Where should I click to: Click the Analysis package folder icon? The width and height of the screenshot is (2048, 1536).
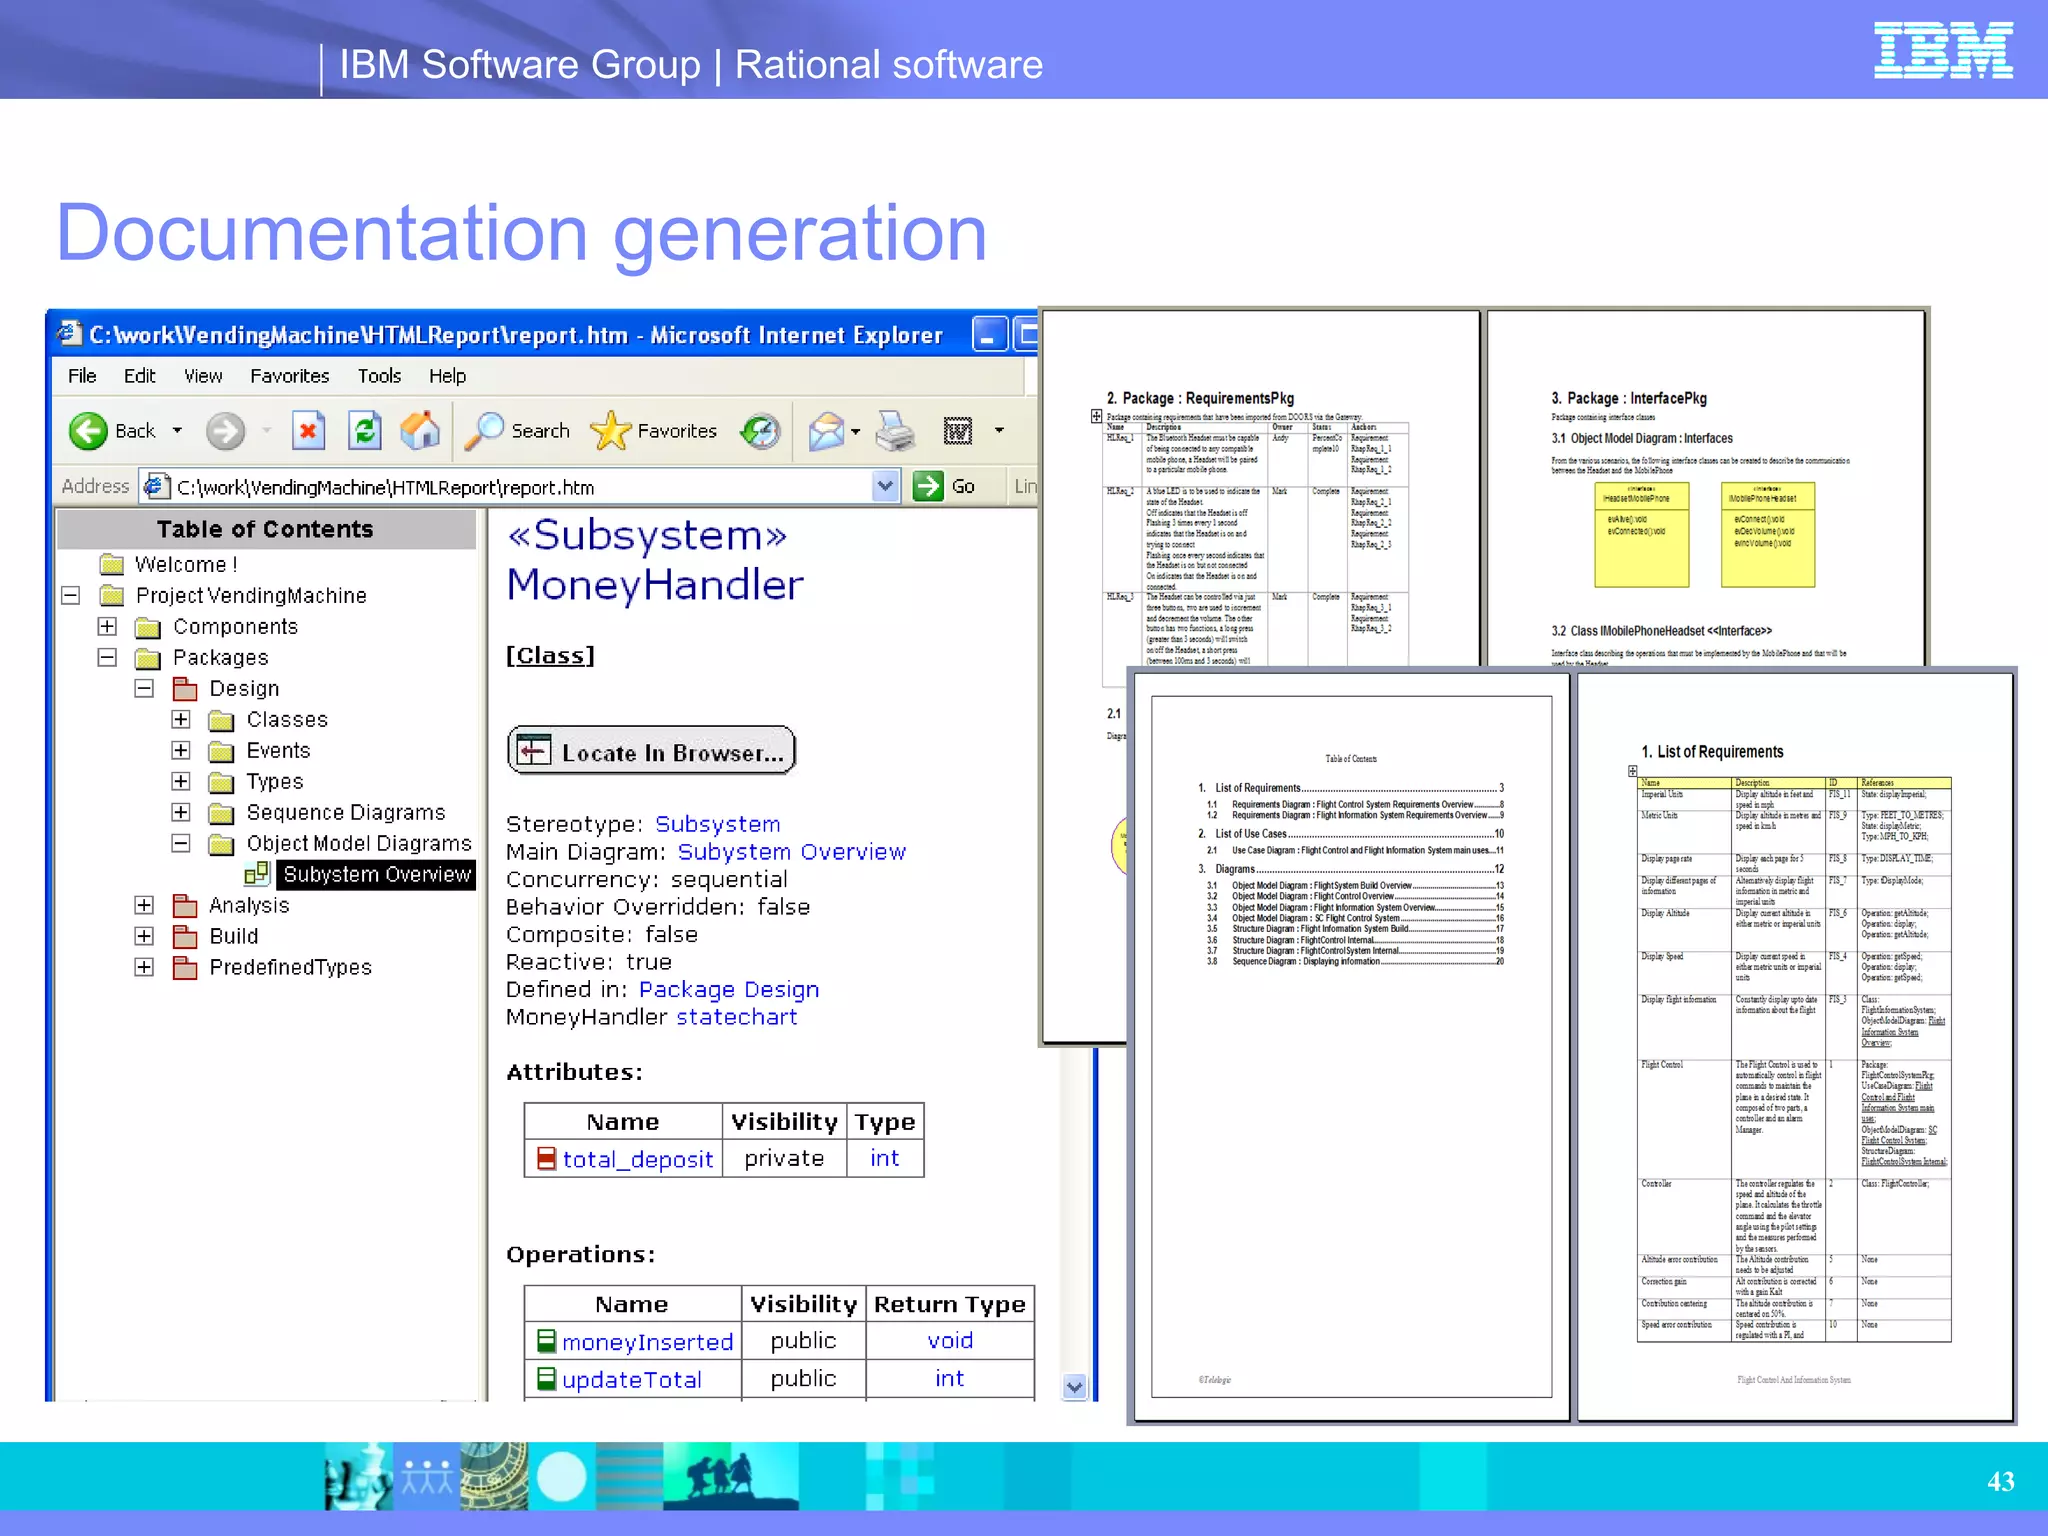pos(185,905)
